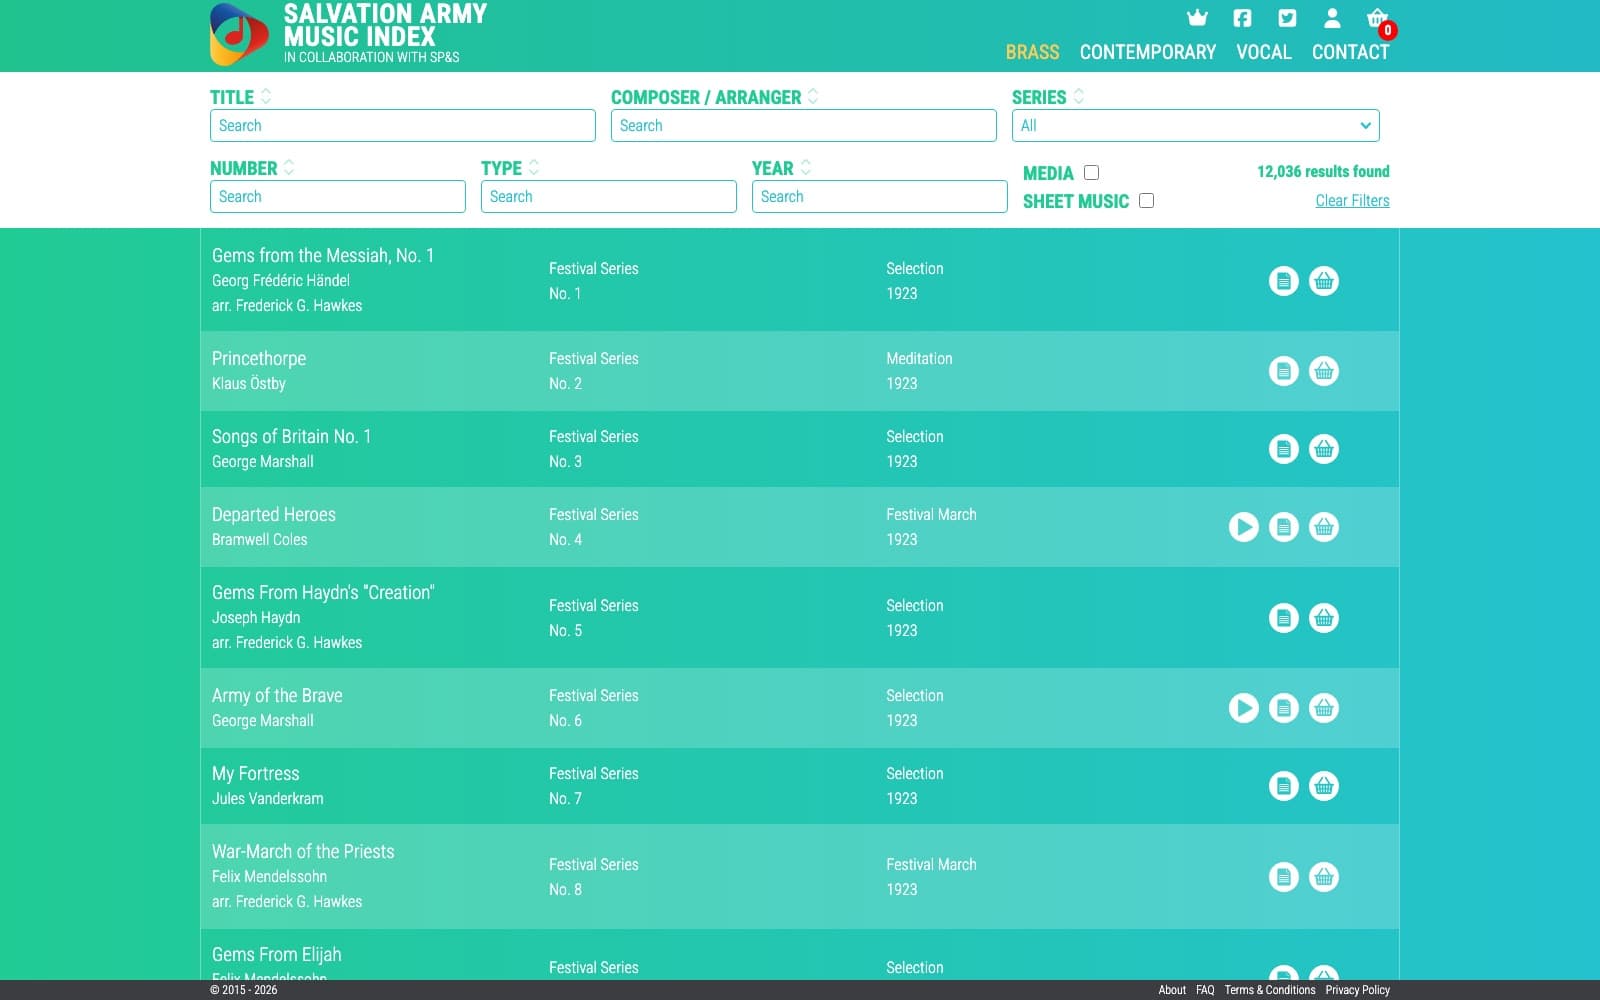Focus the Year search field
Image resolution: width=1600 pixels, height=1000 pixels.
click(879, 196)
